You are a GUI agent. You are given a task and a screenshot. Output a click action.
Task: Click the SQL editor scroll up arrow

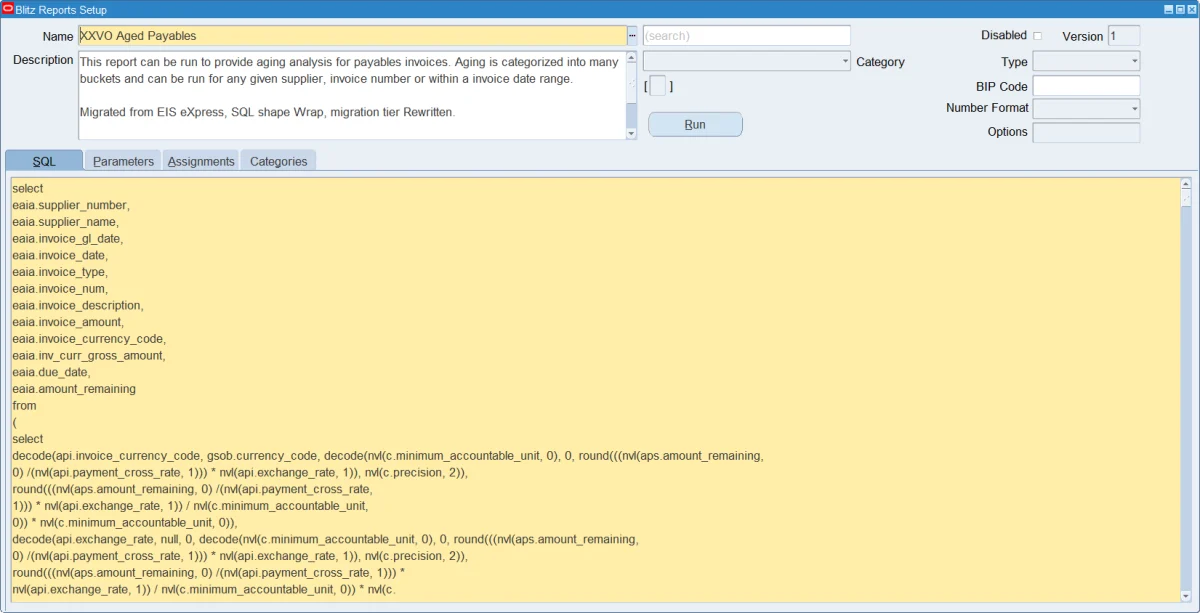pyautogui.click(x=1186, y=184)
